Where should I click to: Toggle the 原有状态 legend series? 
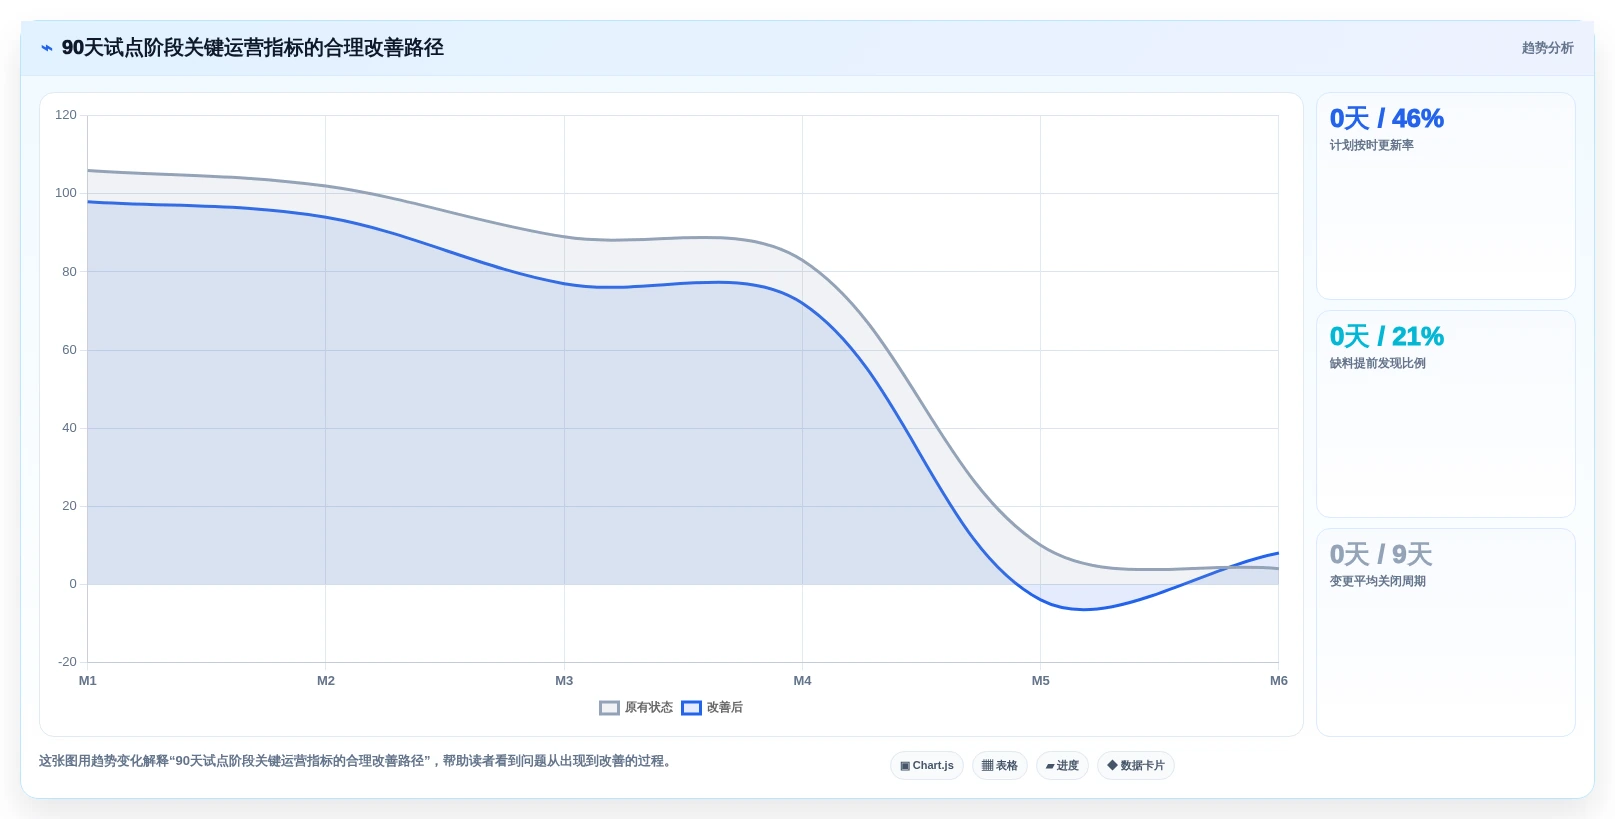[x=636, y=708]
